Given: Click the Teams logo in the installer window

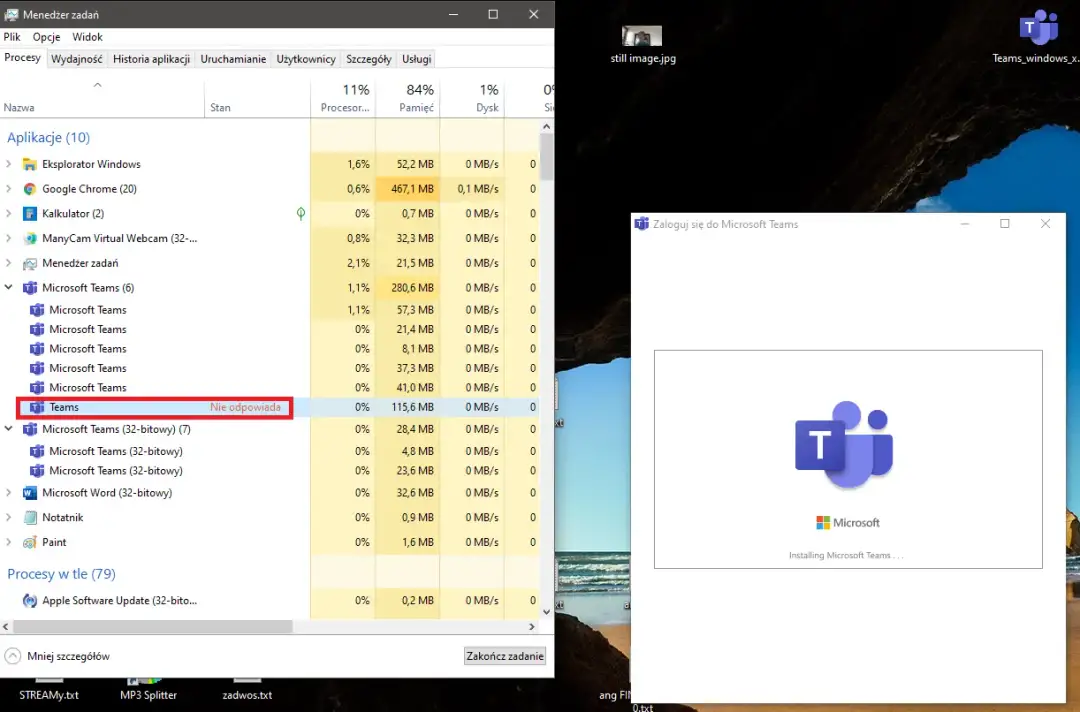Looking at the screenshot, I should click(848, 443).
